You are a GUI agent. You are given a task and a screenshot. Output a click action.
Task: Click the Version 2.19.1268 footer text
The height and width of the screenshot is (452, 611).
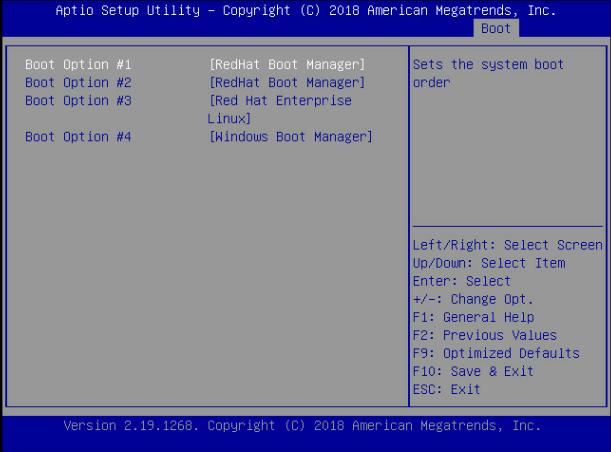tap(302, 426)
